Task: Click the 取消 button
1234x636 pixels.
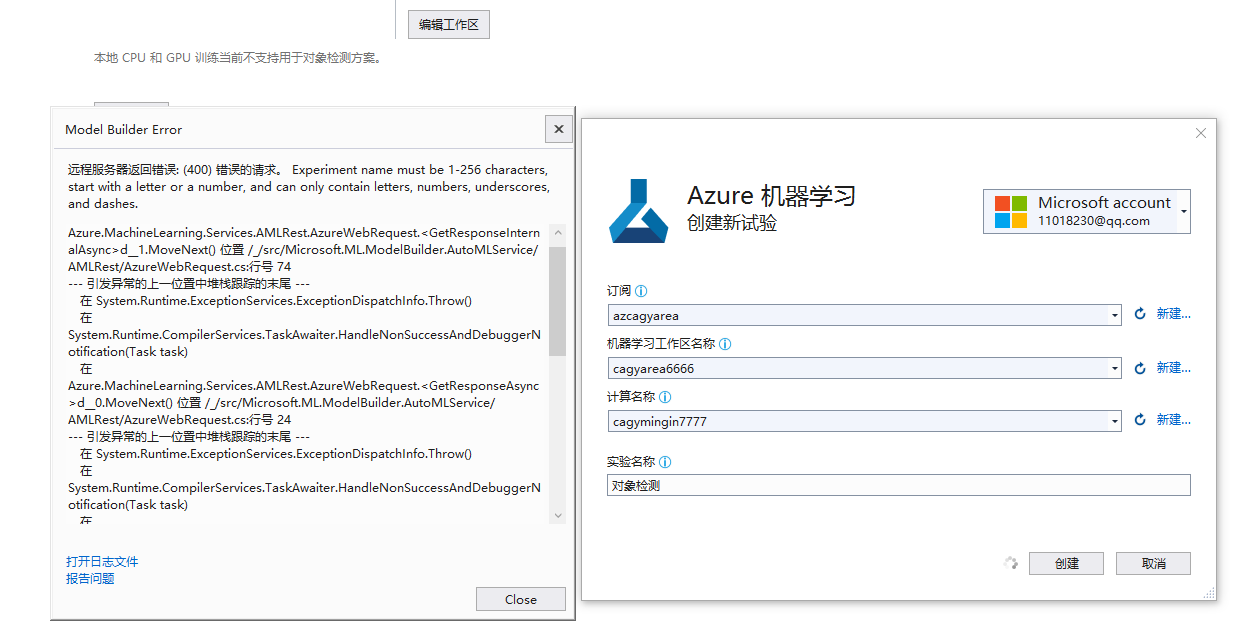Action: coord(1153,563)
